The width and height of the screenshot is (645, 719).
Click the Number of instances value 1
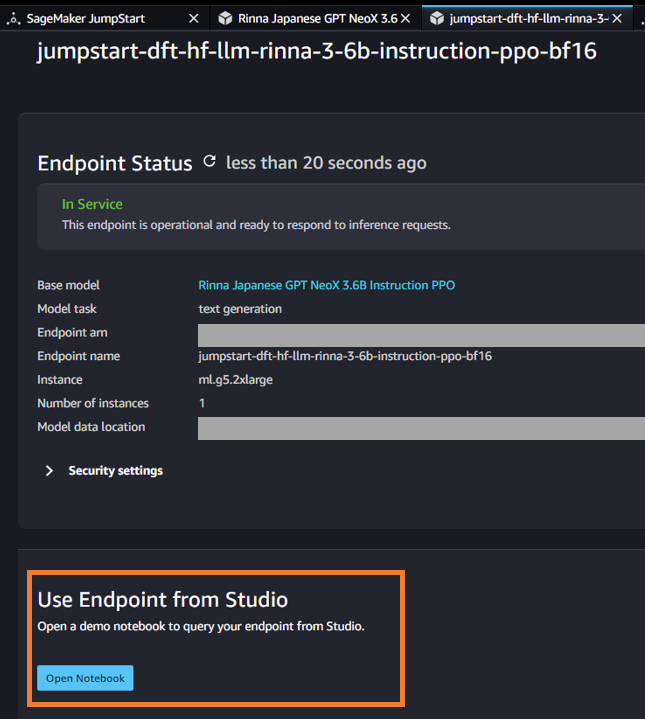pos(202,404)
